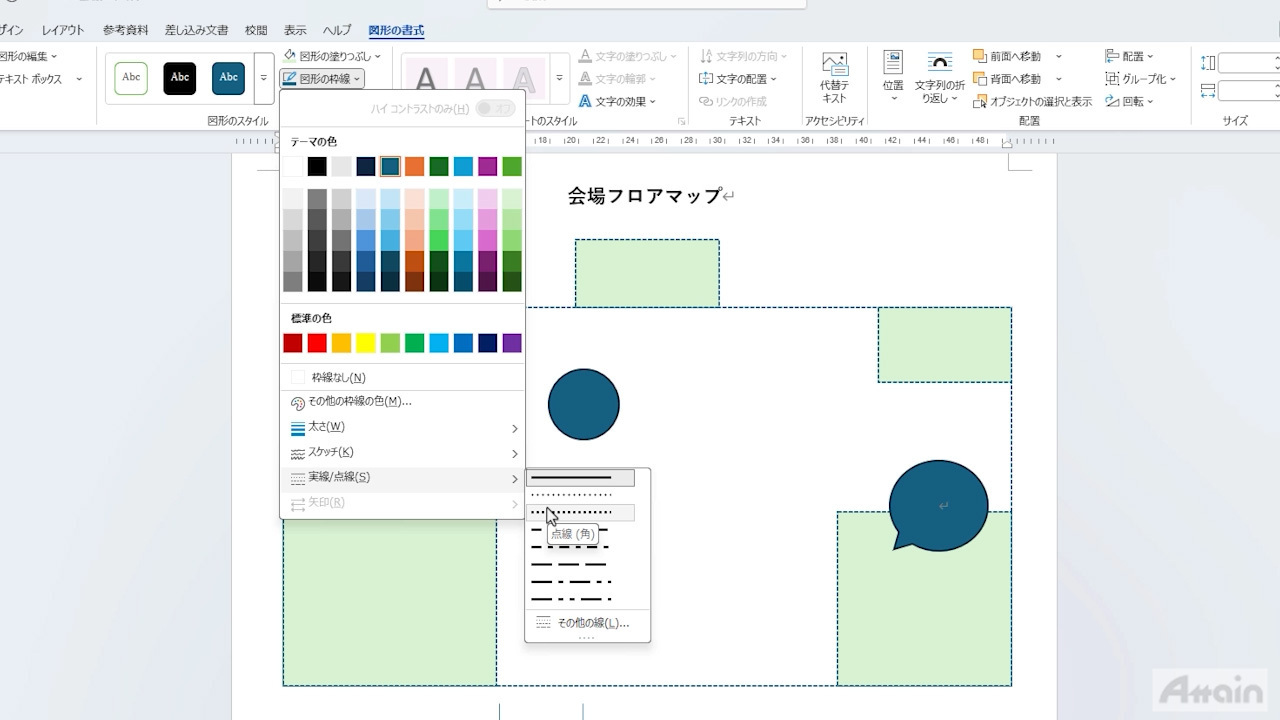This screenshot has height=720, width=1280.
Task: Open 文字の配置 text alignment menu
Action: tap(738, 78)
